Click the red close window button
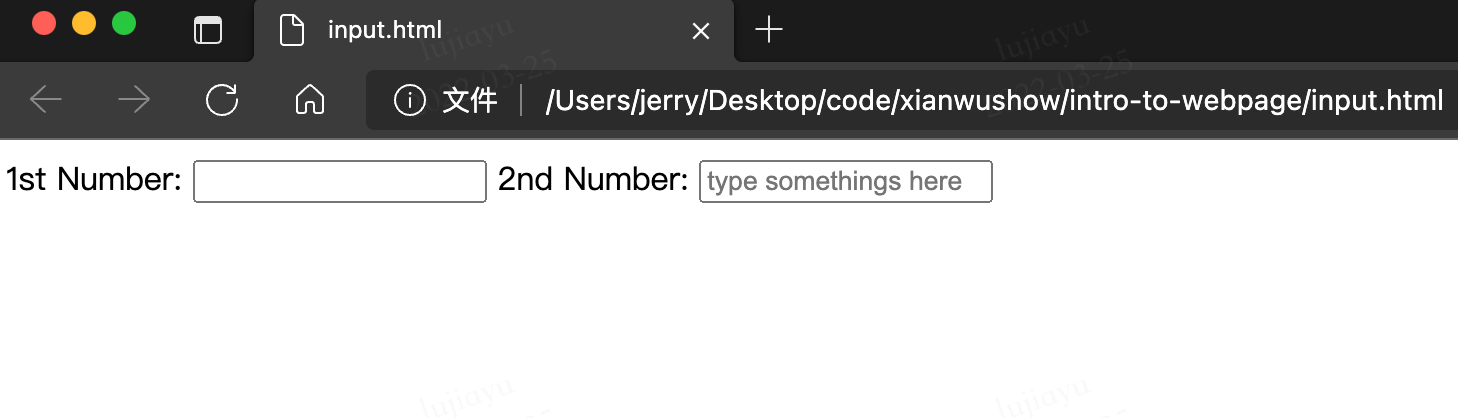This screenshot has width=1458, height=418. click(44, 23)
